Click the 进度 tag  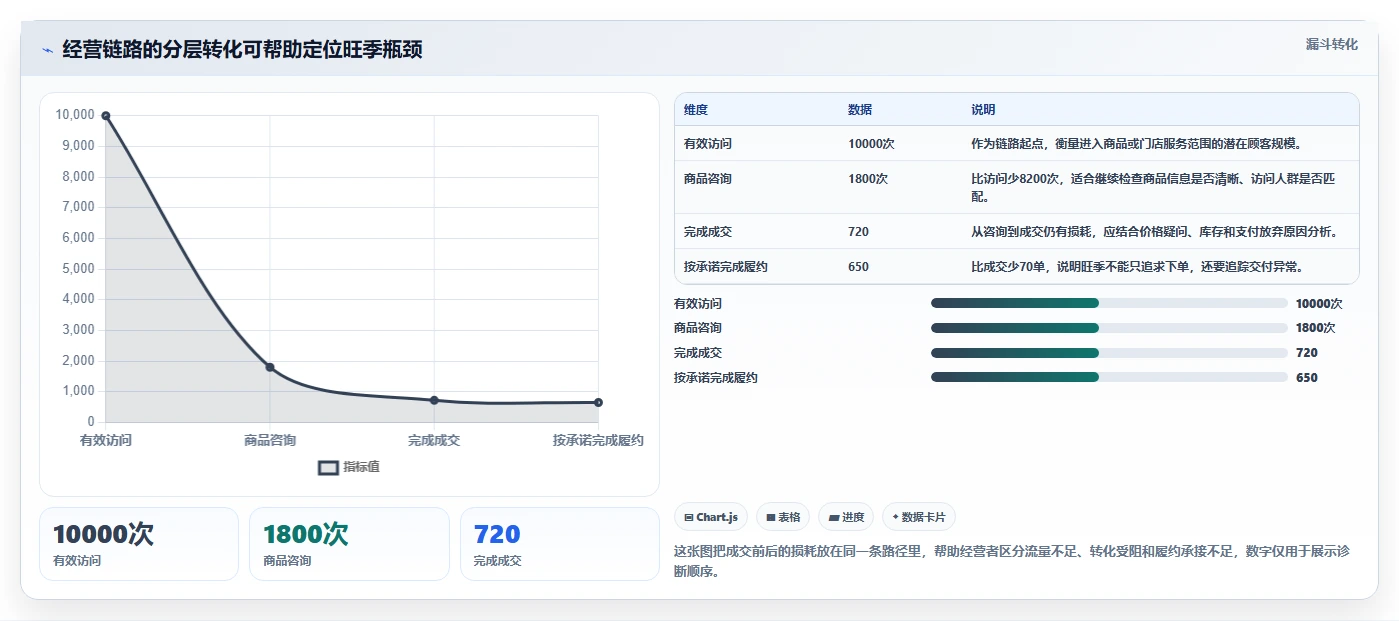click(x=846, y=517)
